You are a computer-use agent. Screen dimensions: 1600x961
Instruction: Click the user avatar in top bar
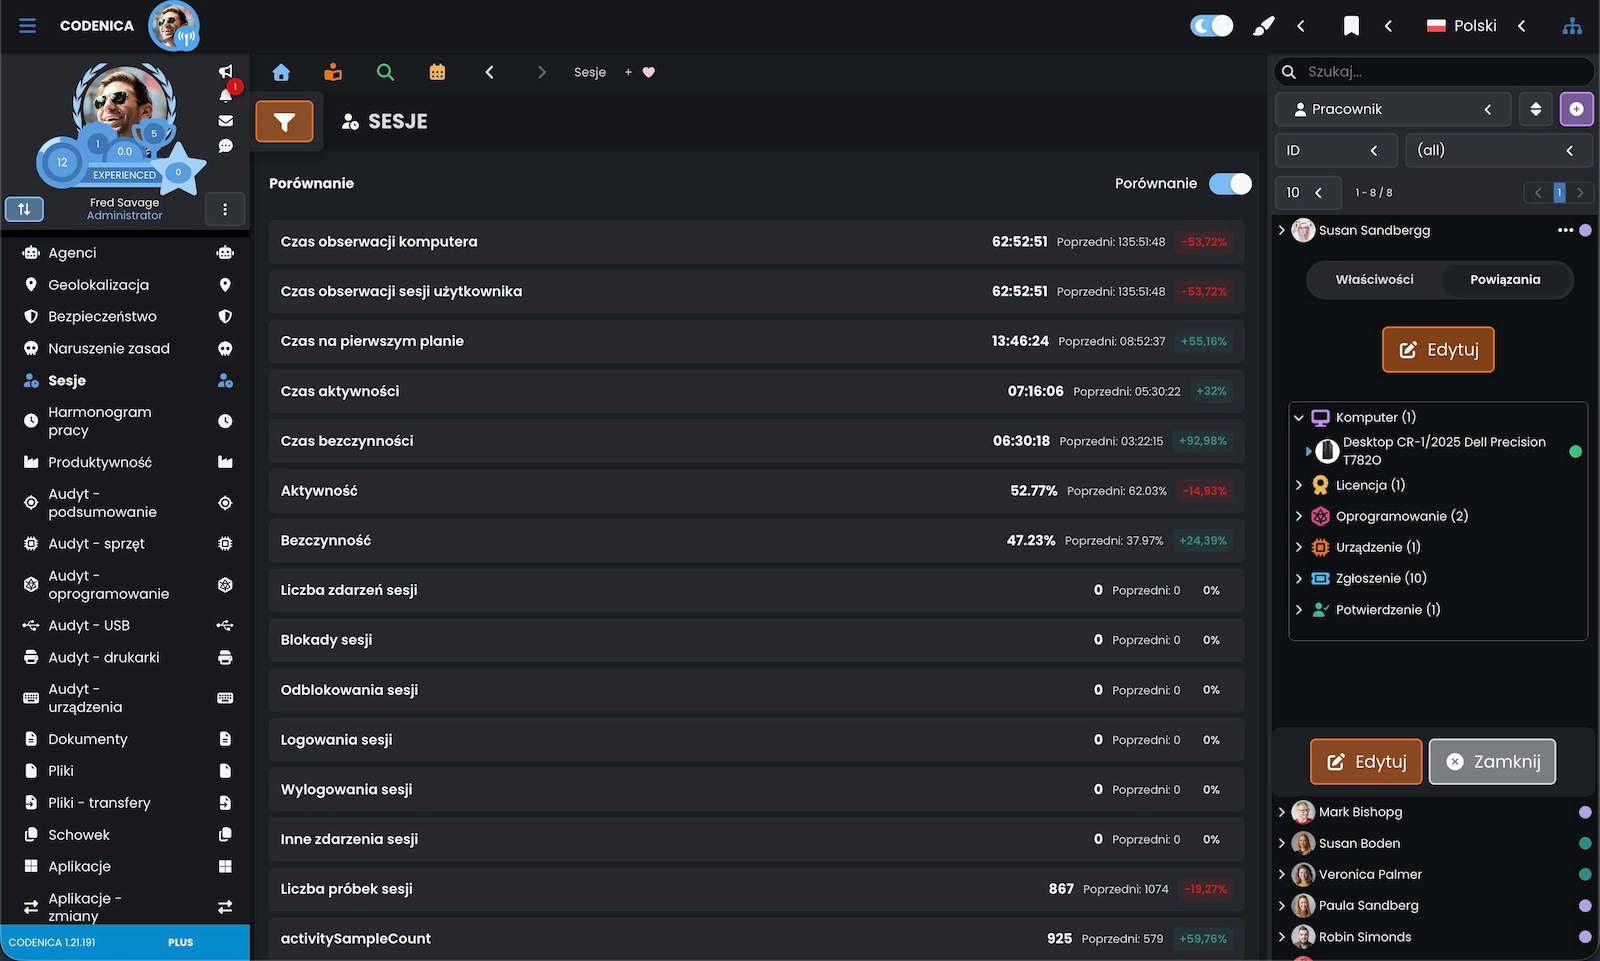[174, 26]
